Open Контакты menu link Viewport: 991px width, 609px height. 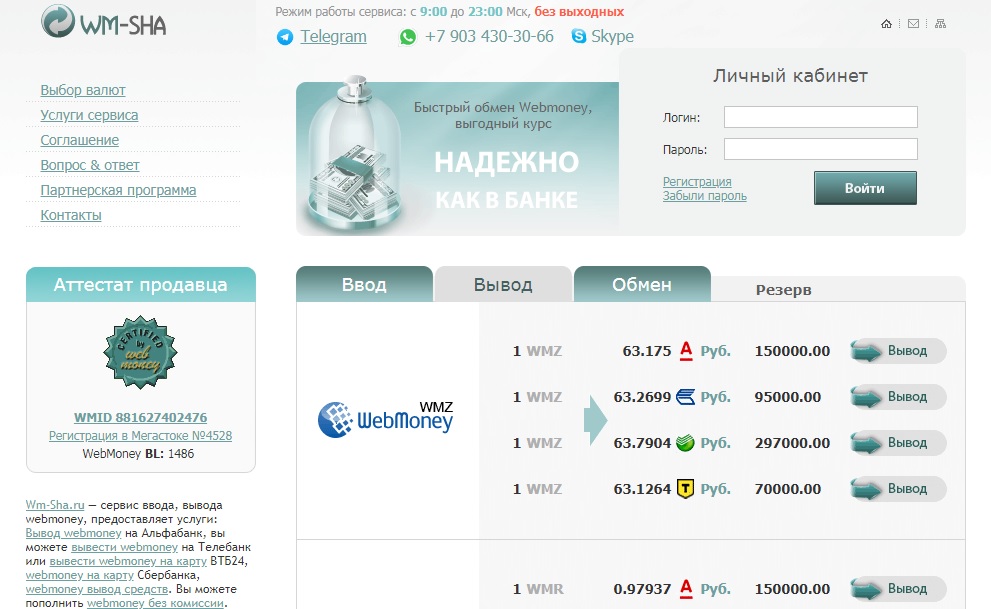coord(71,215)
